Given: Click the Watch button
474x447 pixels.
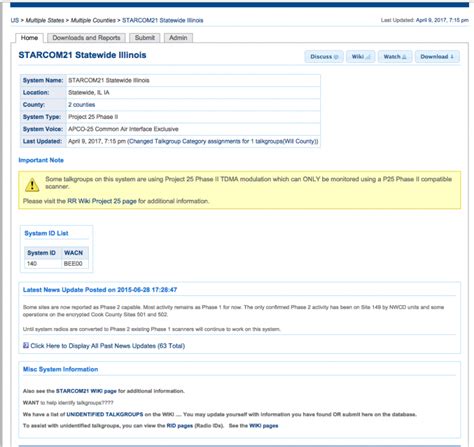Looking at the screenshot, I should pos(395,57).
